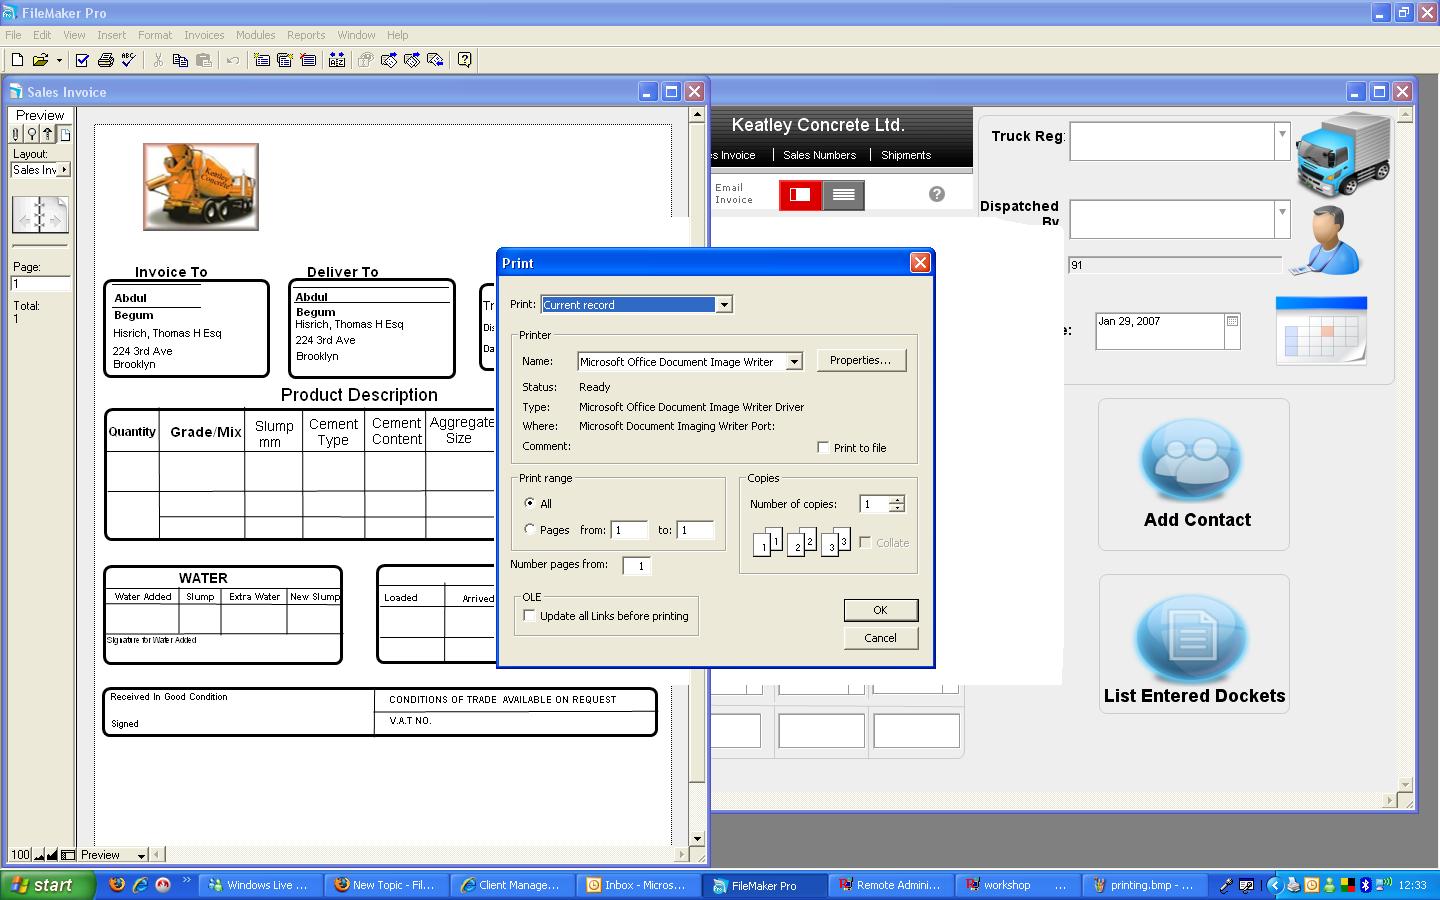This screenshot has width=1440, height=900.
Task: Enable the Print to file checkbox
Action: (823, 447)
